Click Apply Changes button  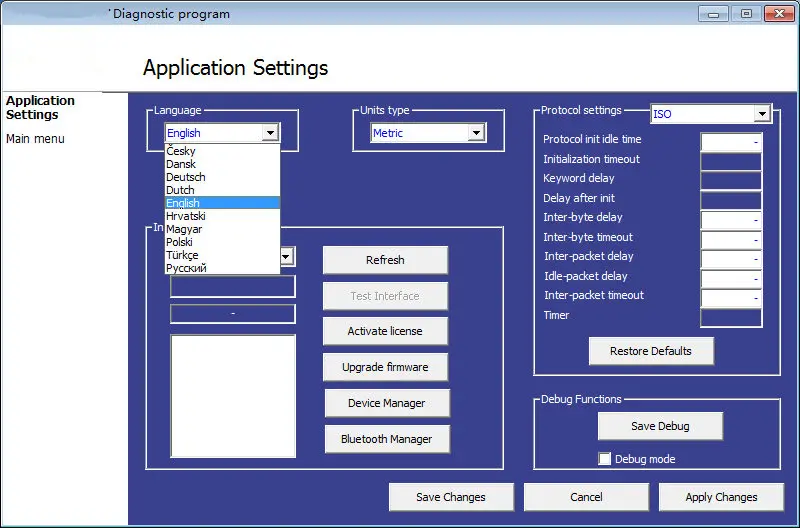coord(721,497)
